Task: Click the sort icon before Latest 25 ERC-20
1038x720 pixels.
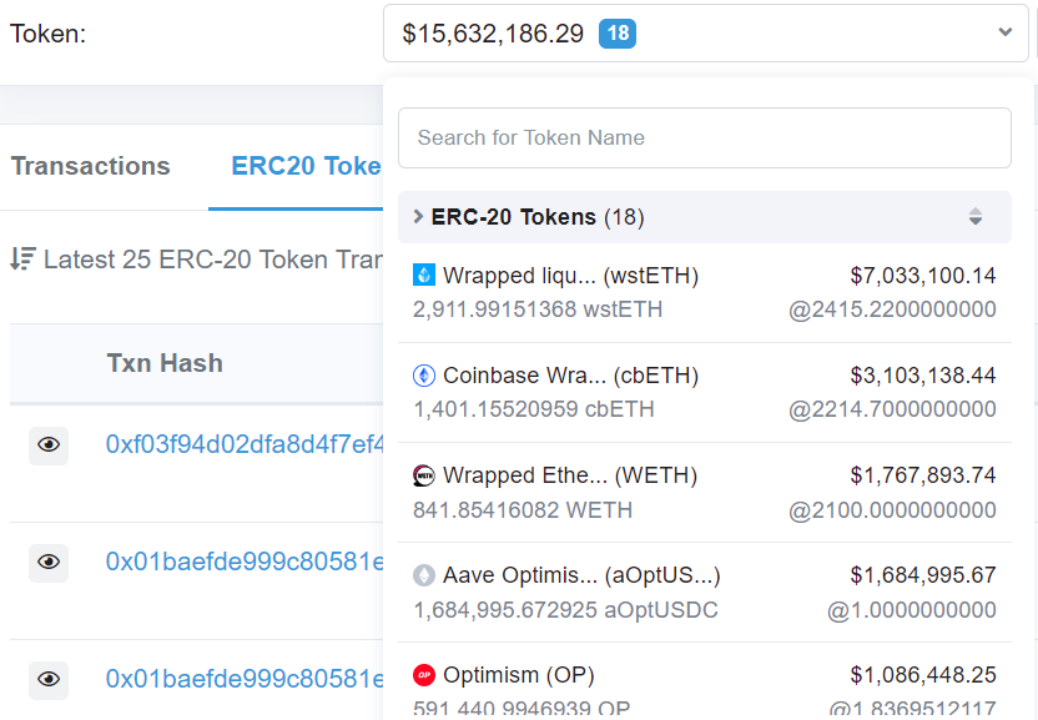Action: 23,259
